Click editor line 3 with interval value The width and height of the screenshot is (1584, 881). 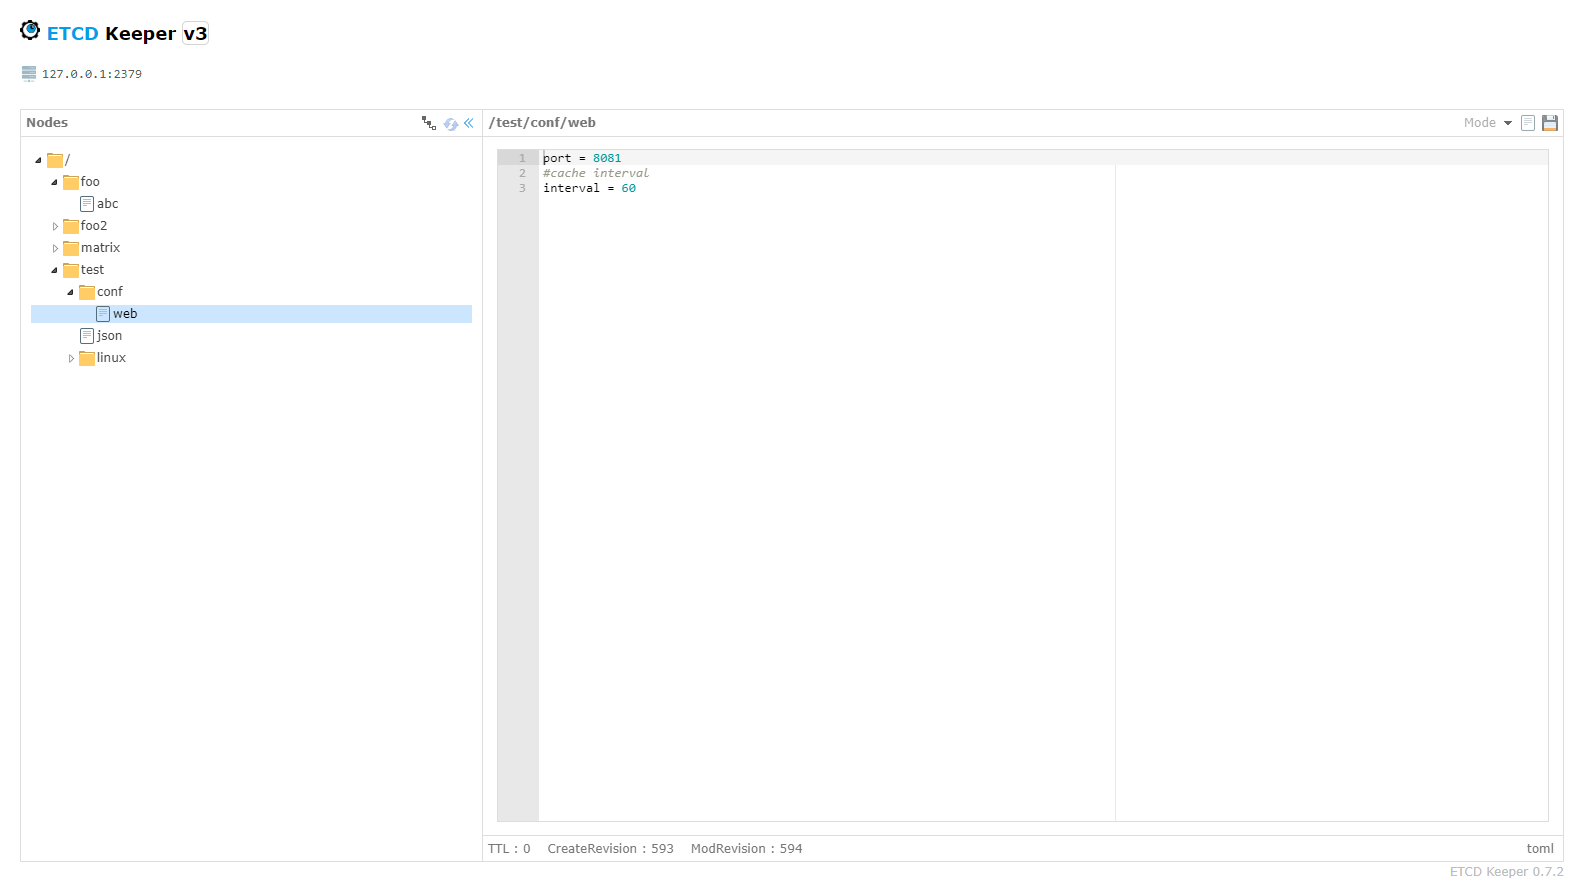(589, 188)
